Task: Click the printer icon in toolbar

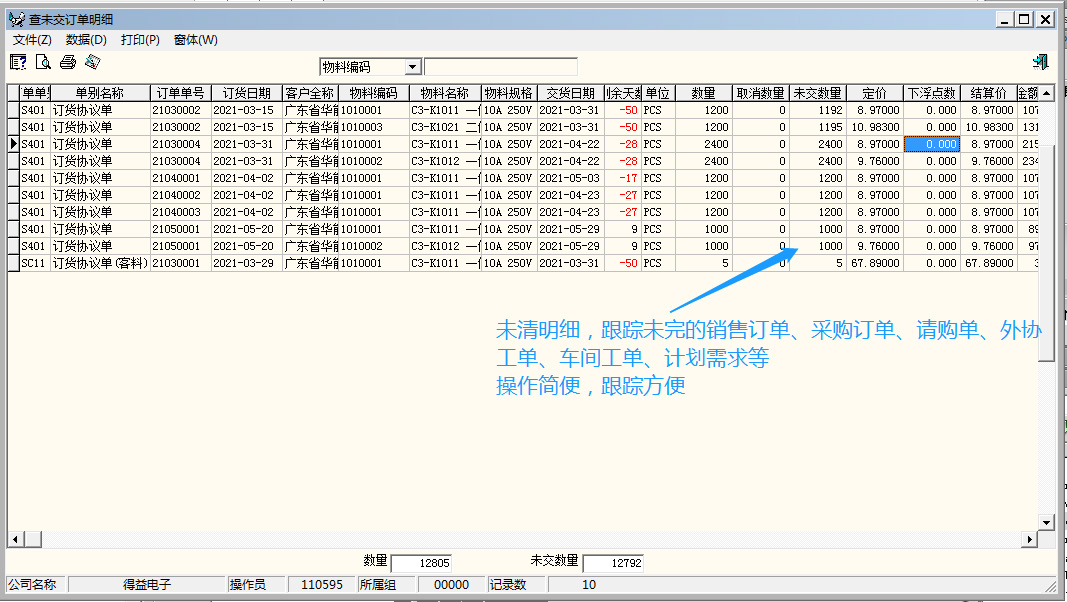Action: tap(68, 63)
